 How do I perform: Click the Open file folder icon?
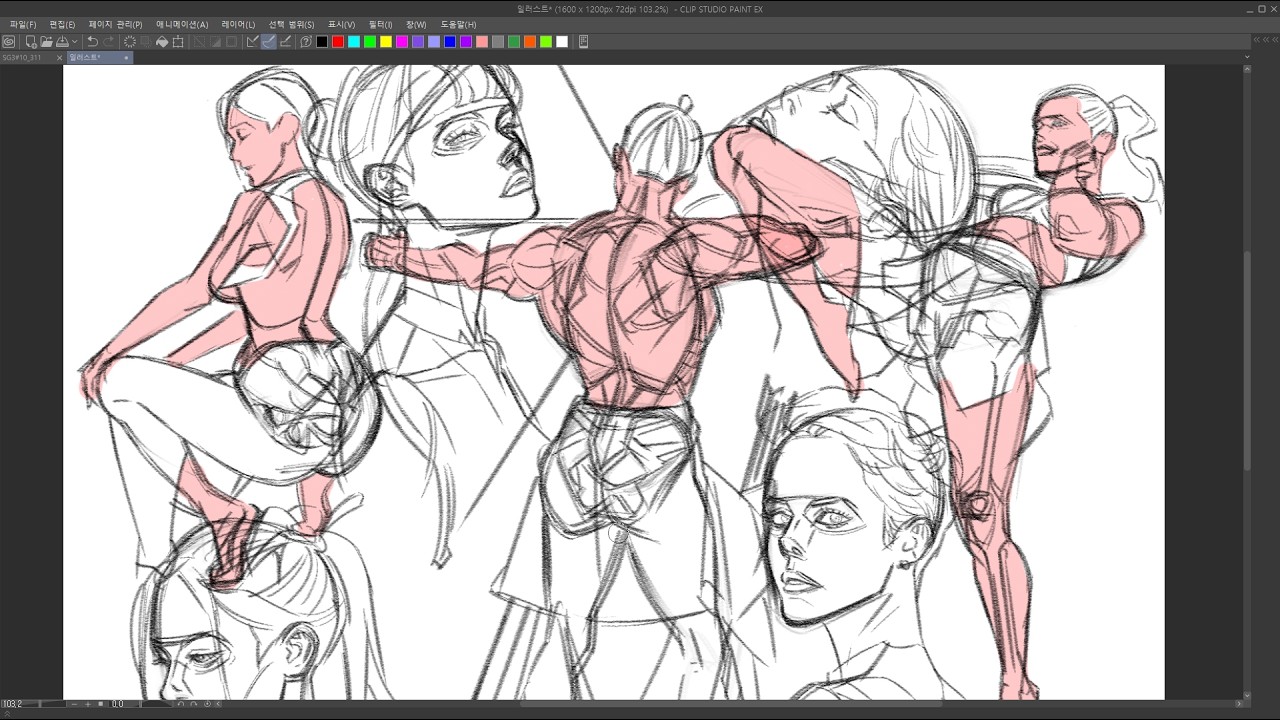pyautogui.click(x=46, y=41)
